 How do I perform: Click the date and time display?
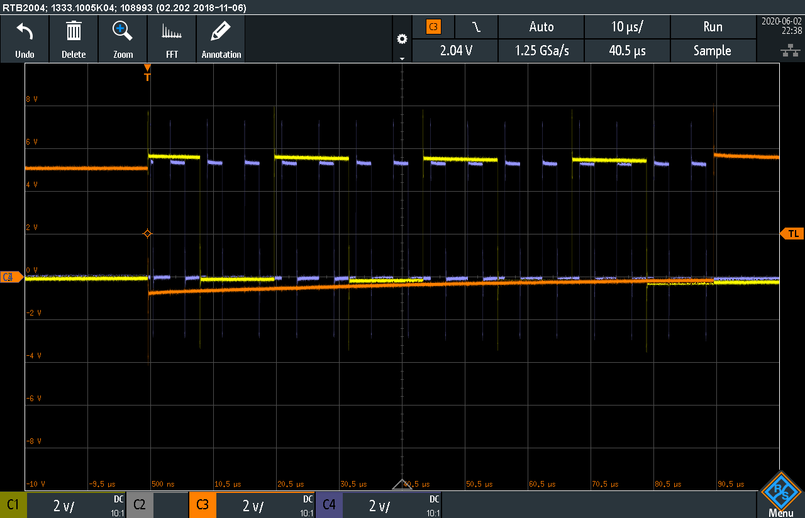tap(781, 26)
